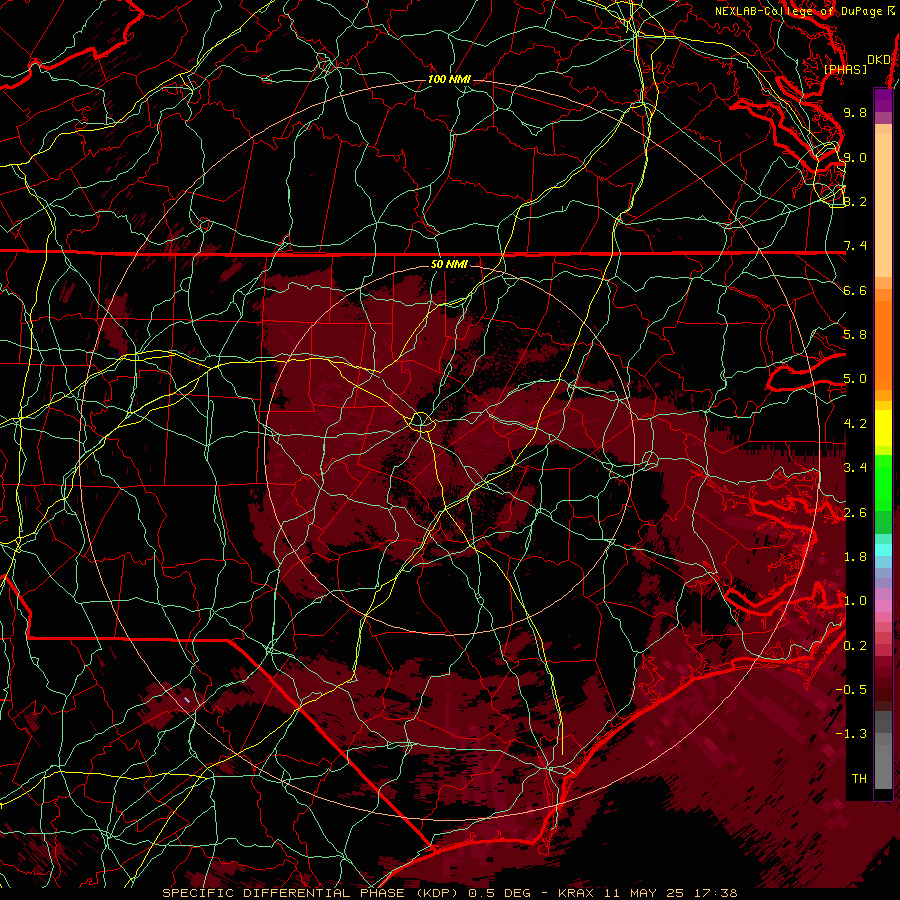Click the KRAX radar site identifier

click(577, 893)
